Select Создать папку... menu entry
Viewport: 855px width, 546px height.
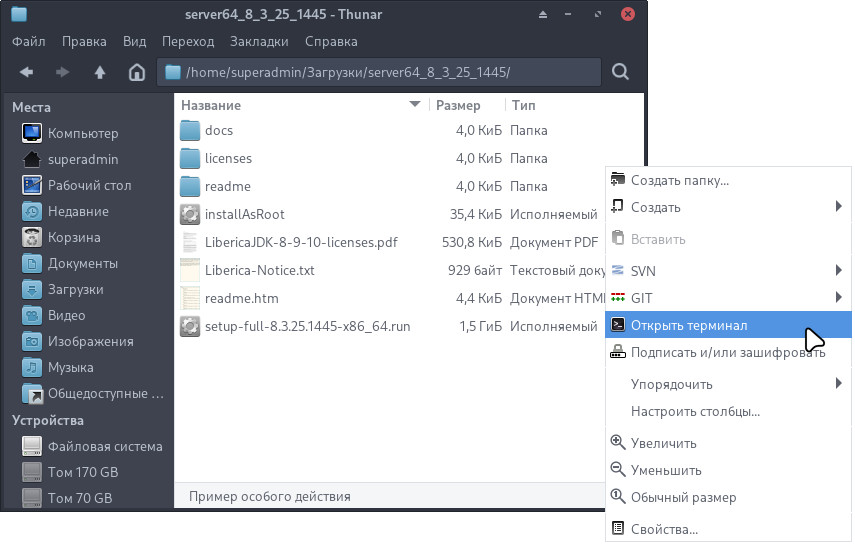679,181
